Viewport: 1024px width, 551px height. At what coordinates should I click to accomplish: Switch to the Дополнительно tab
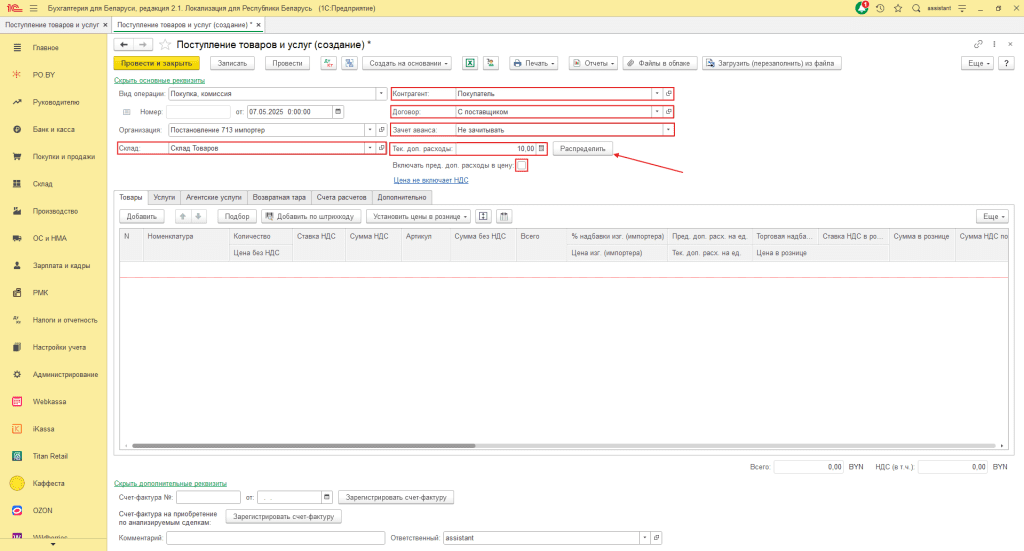pos(402,197)
